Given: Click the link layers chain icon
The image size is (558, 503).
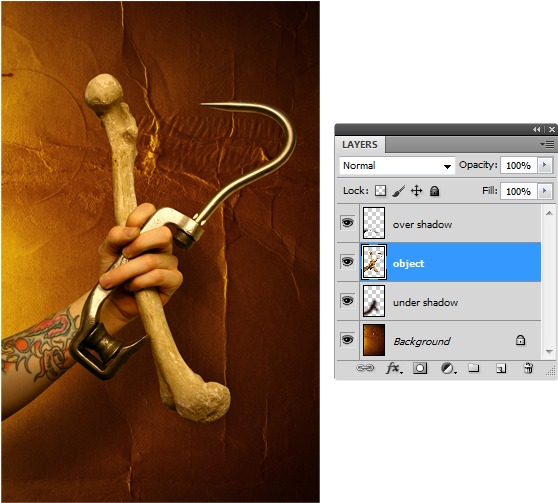Looking at the screenshot, I should (365, 367).
